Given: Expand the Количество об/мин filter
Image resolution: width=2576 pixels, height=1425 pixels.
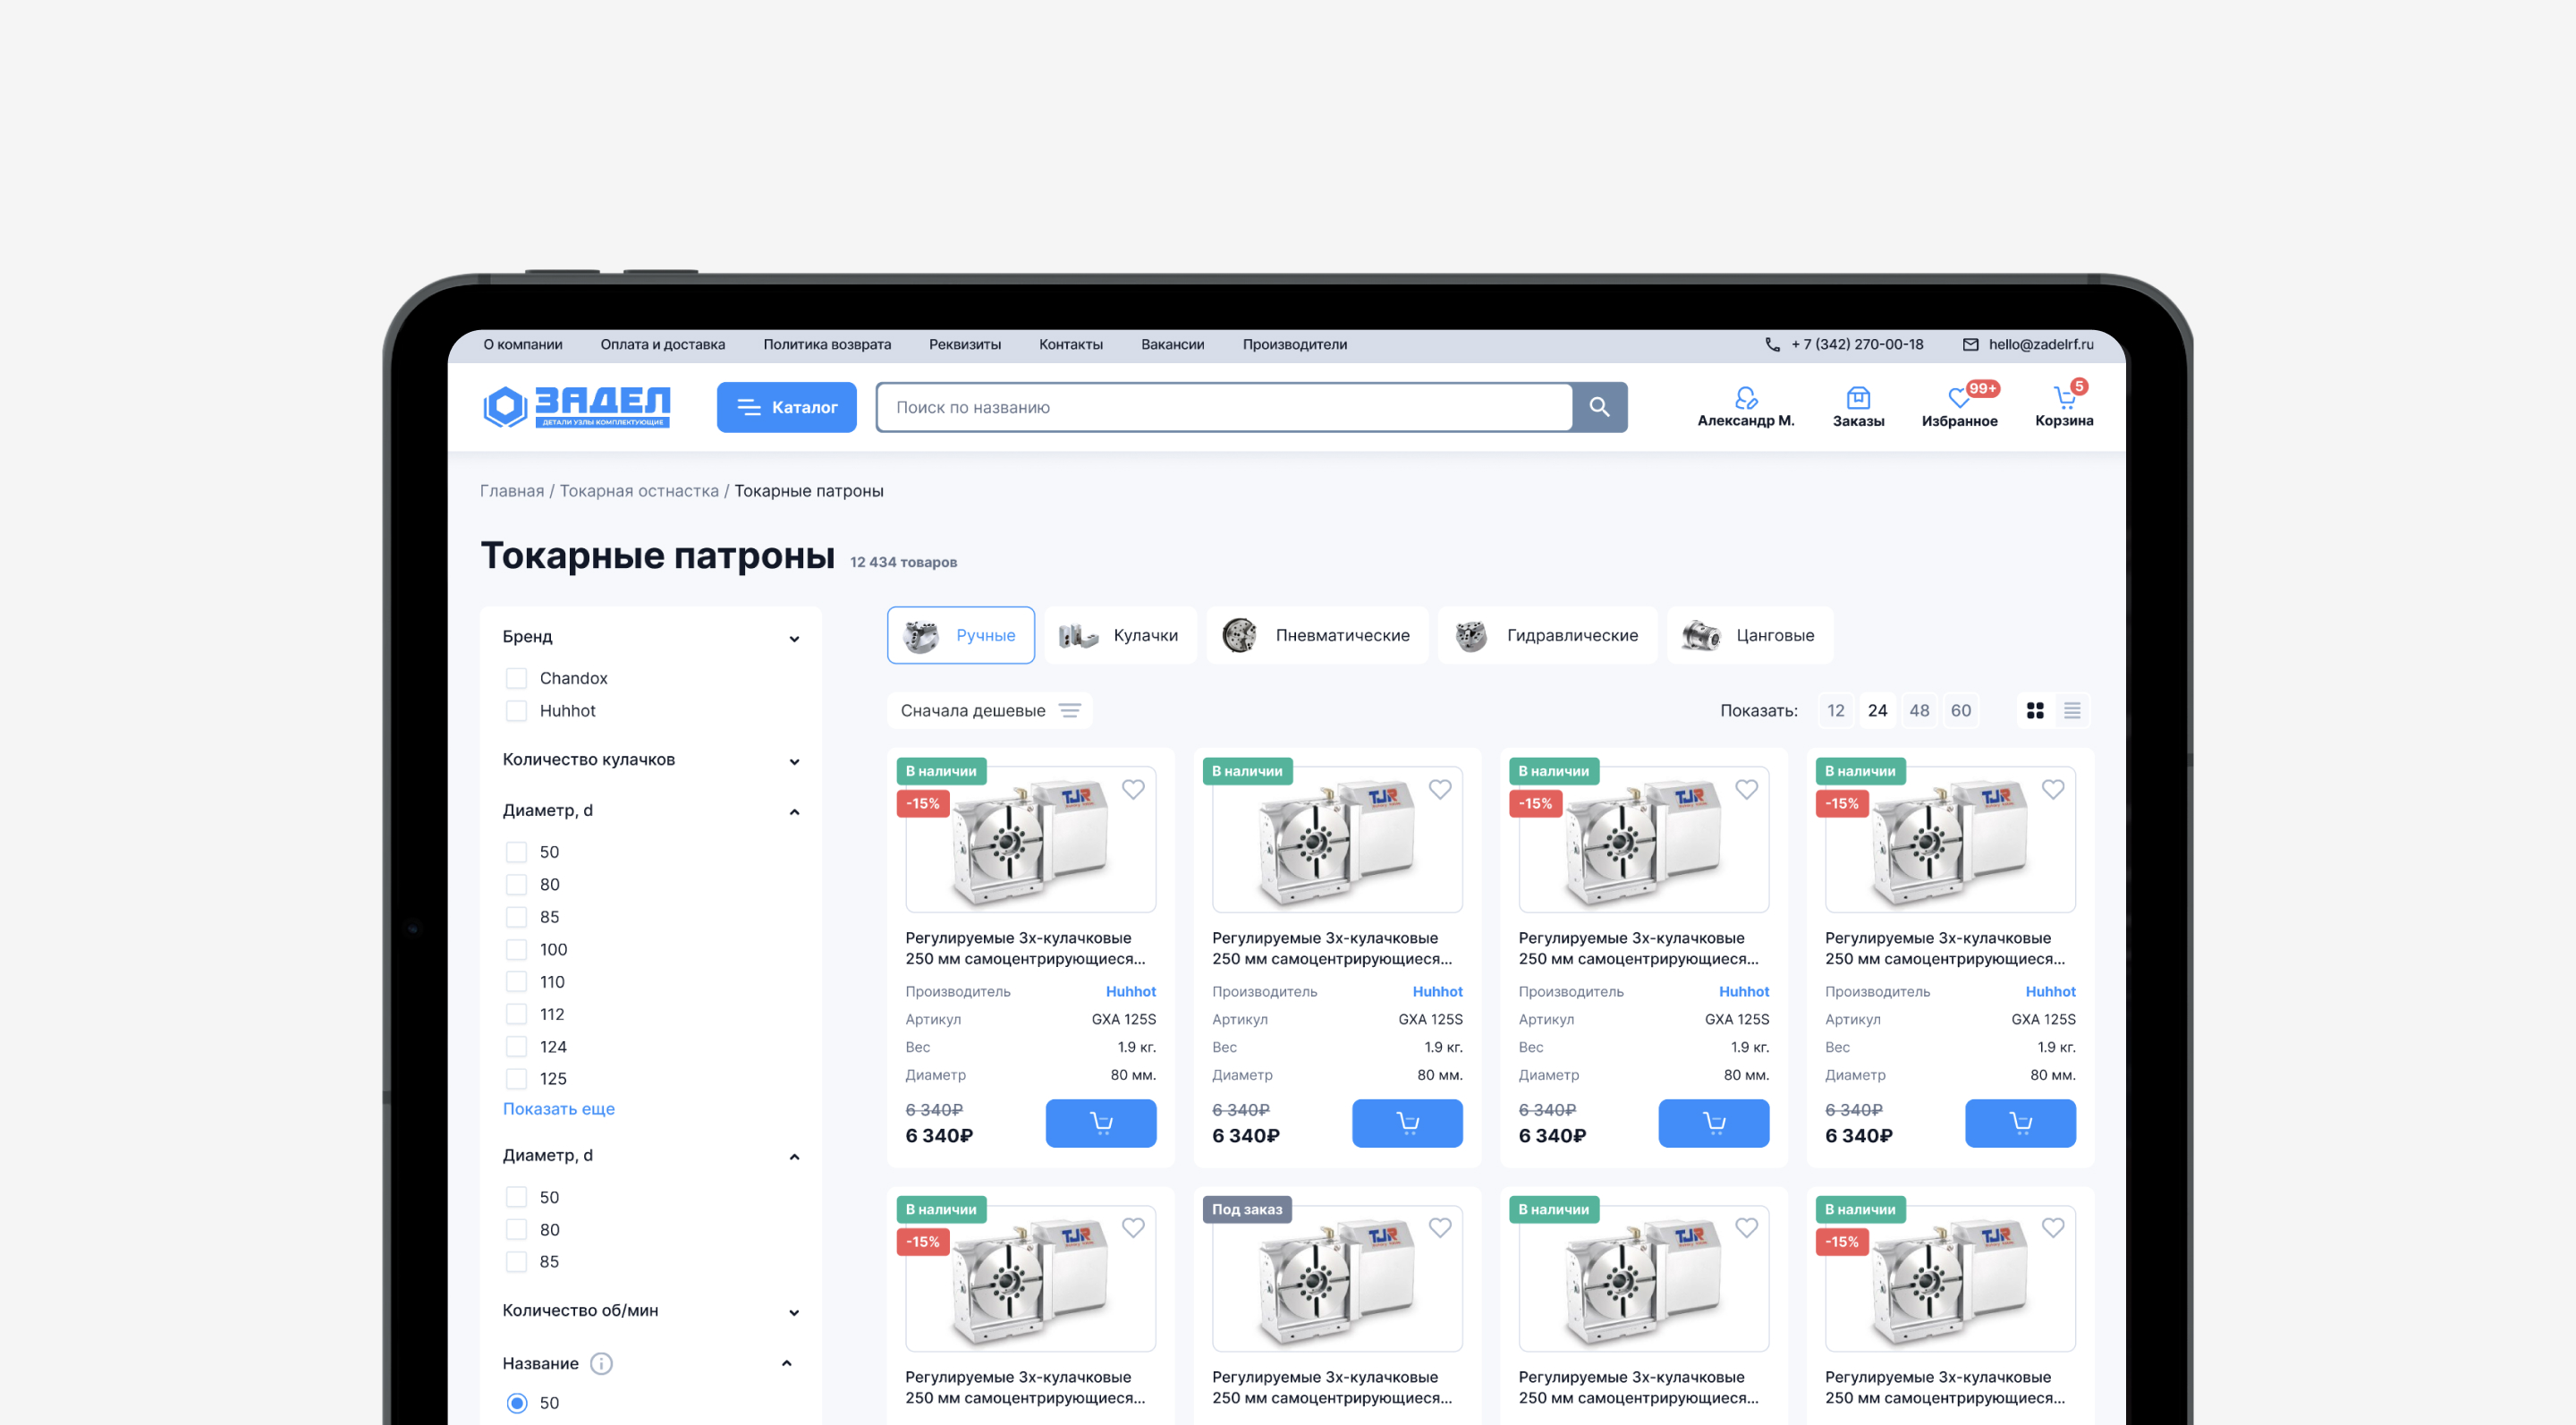Looking at the screenshot, I should (x=794, y=1312).
